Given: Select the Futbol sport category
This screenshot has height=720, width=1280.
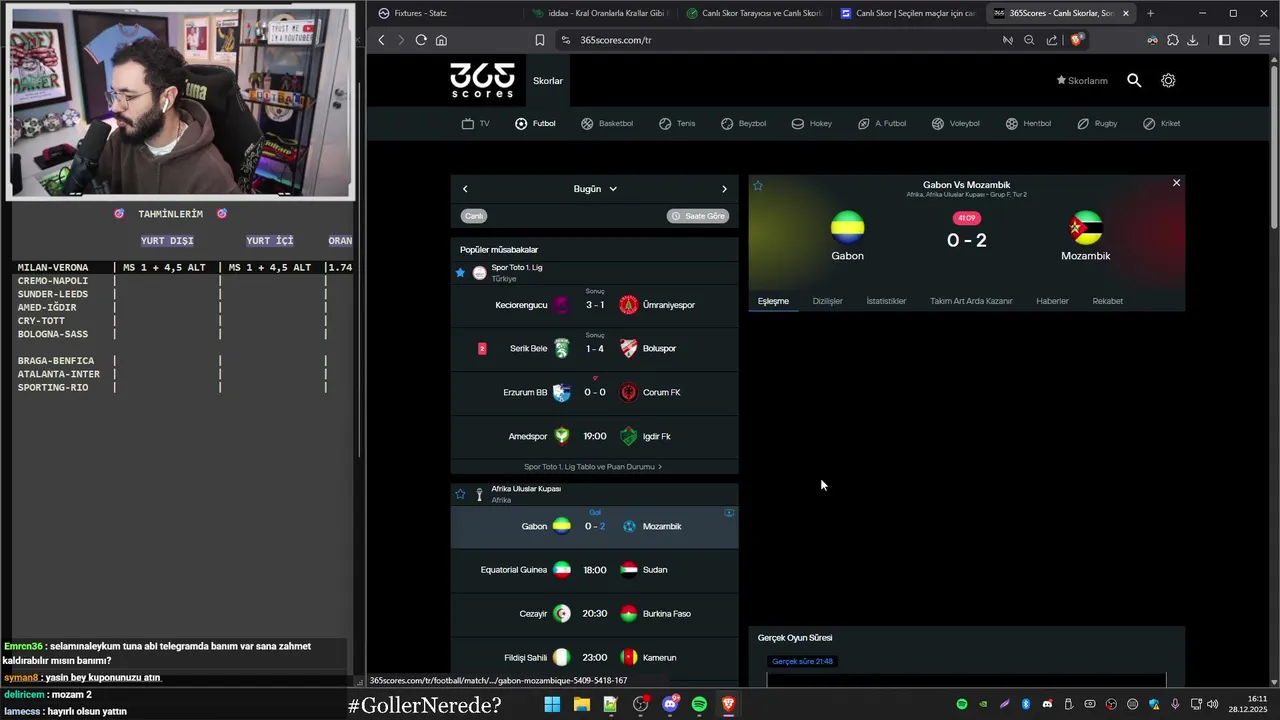Looking at the screenshot, I should 535,124.
